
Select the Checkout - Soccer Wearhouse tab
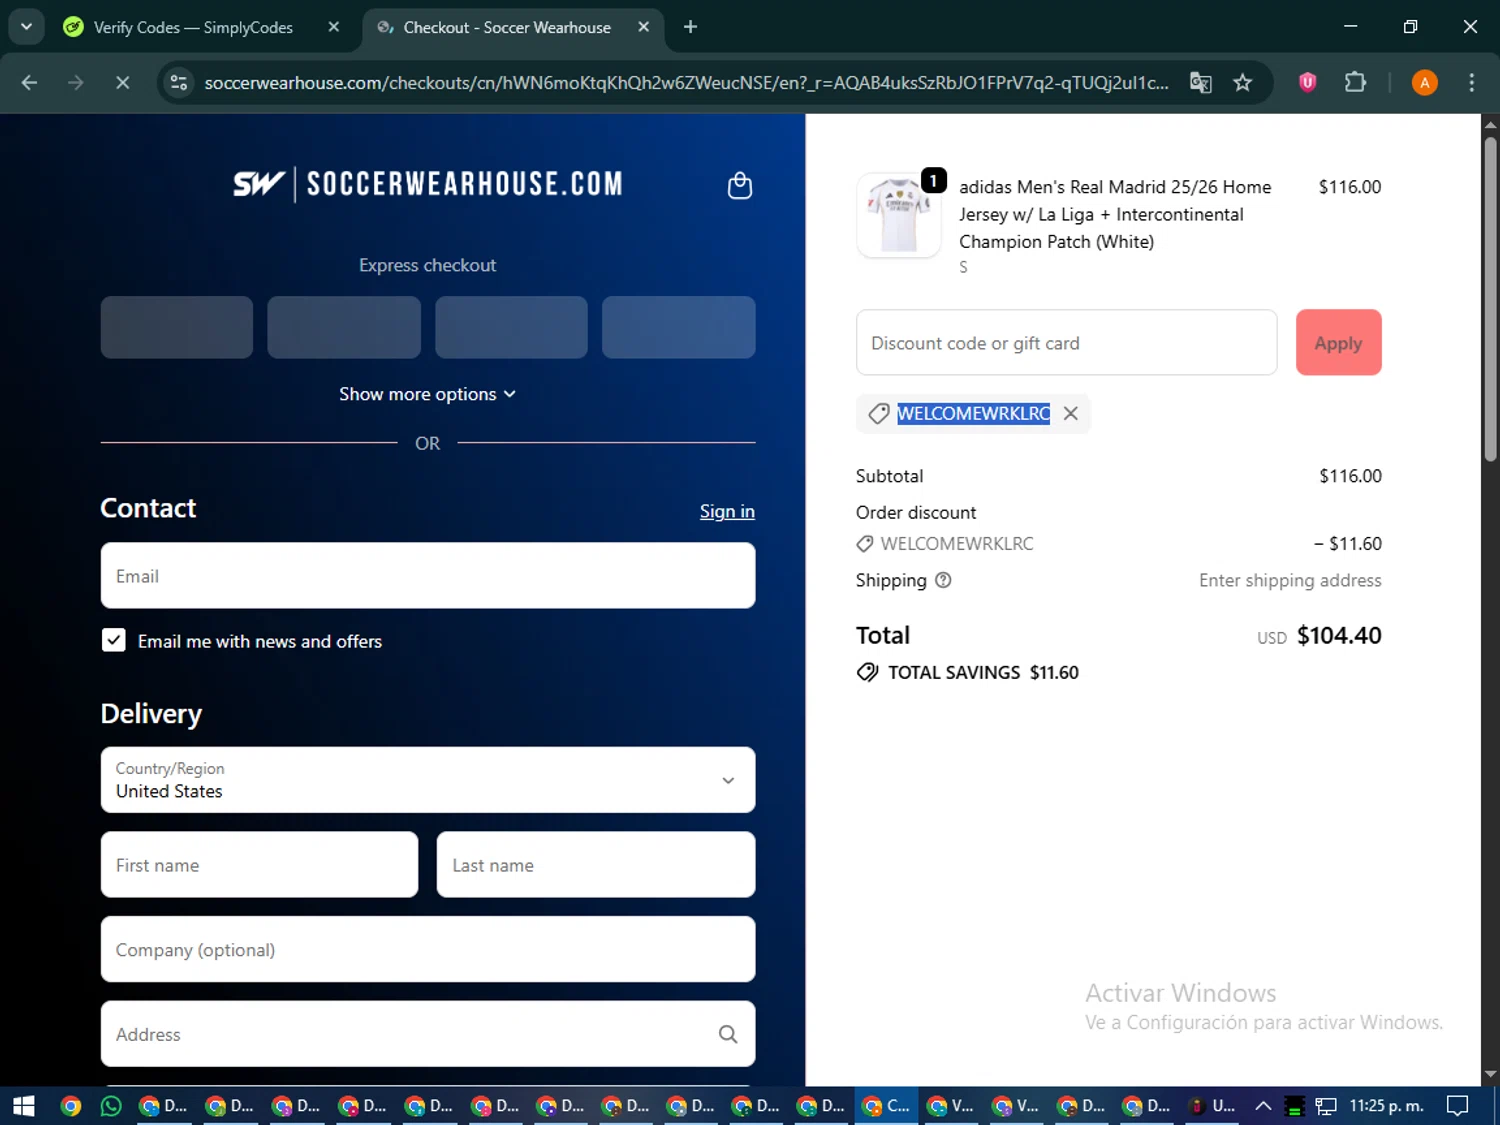[x=507, y=27]
